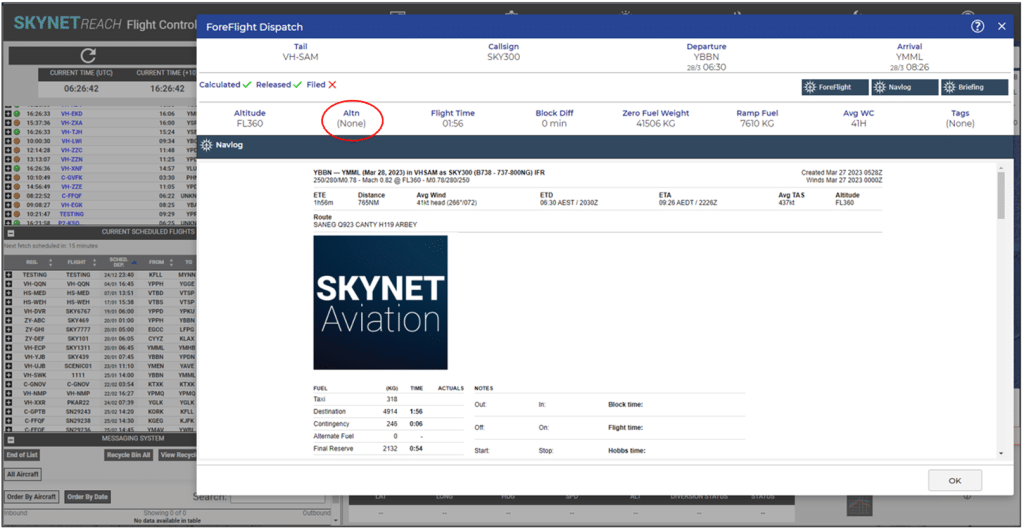Open the C-GVFK aircraft link
Viewport: 1024px width, 528px height.
tap(71, 177)
